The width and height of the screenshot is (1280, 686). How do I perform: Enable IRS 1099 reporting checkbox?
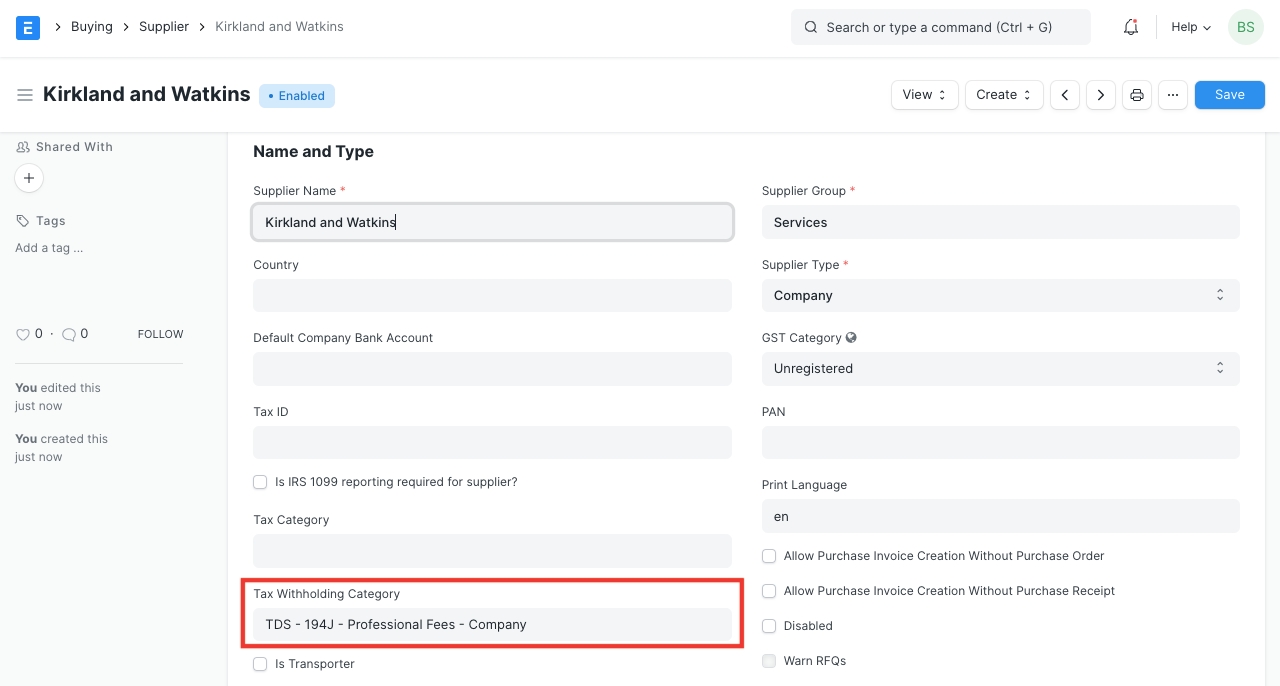[x=260, y=482]
